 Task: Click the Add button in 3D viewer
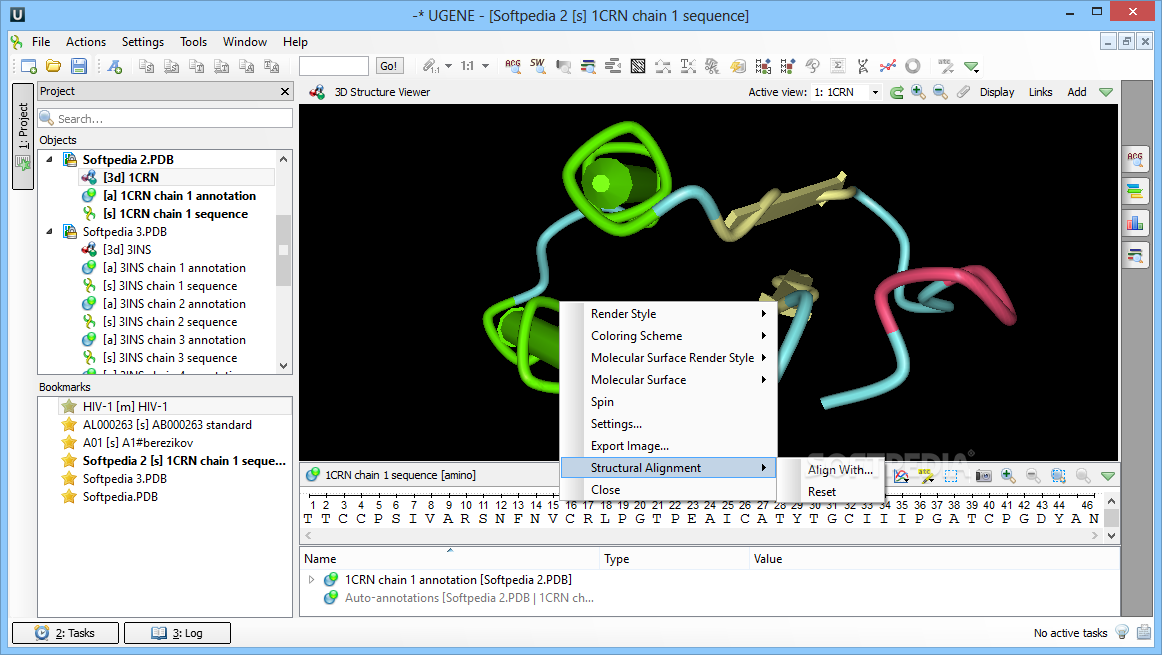(x=1077, y=92)
